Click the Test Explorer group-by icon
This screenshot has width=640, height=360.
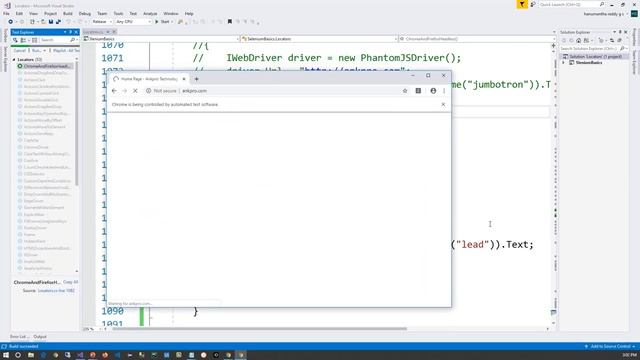click(24, 40)
